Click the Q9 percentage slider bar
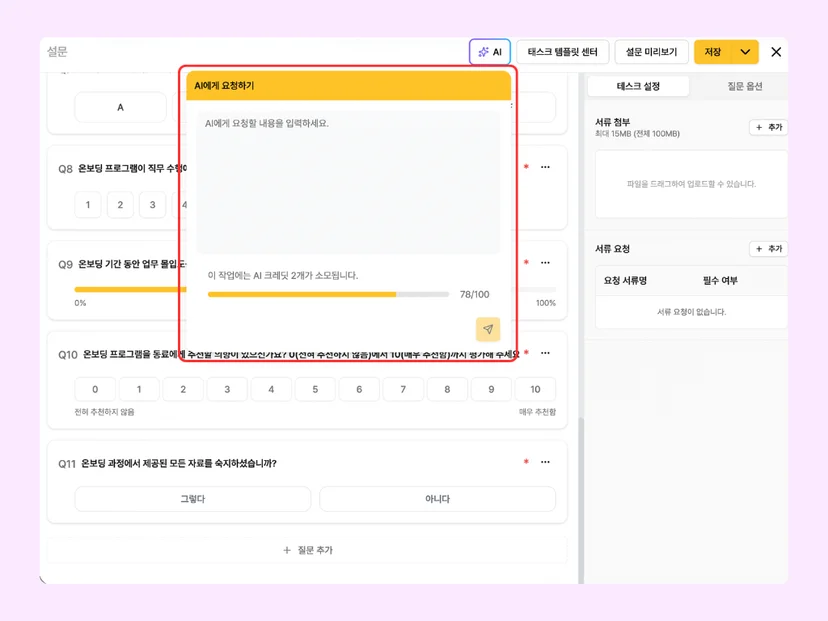828x621 pixels. point(315,289)
